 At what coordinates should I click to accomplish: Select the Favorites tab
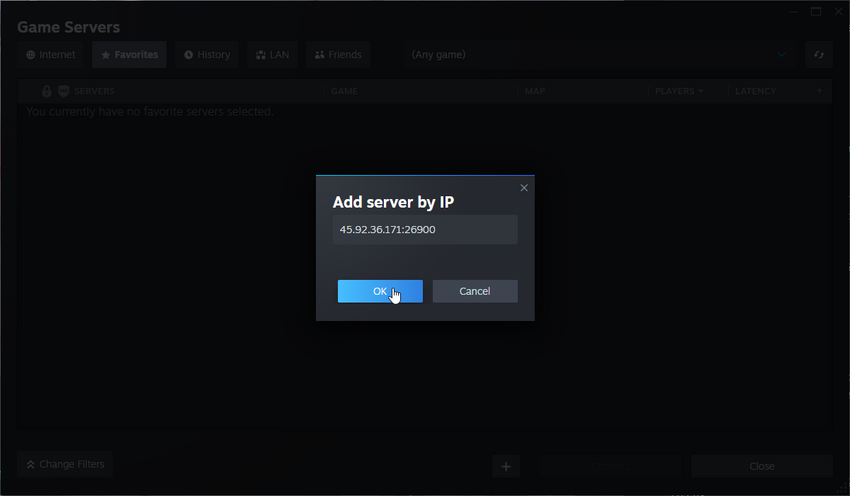pyautogui.click(x=129, y=55)
